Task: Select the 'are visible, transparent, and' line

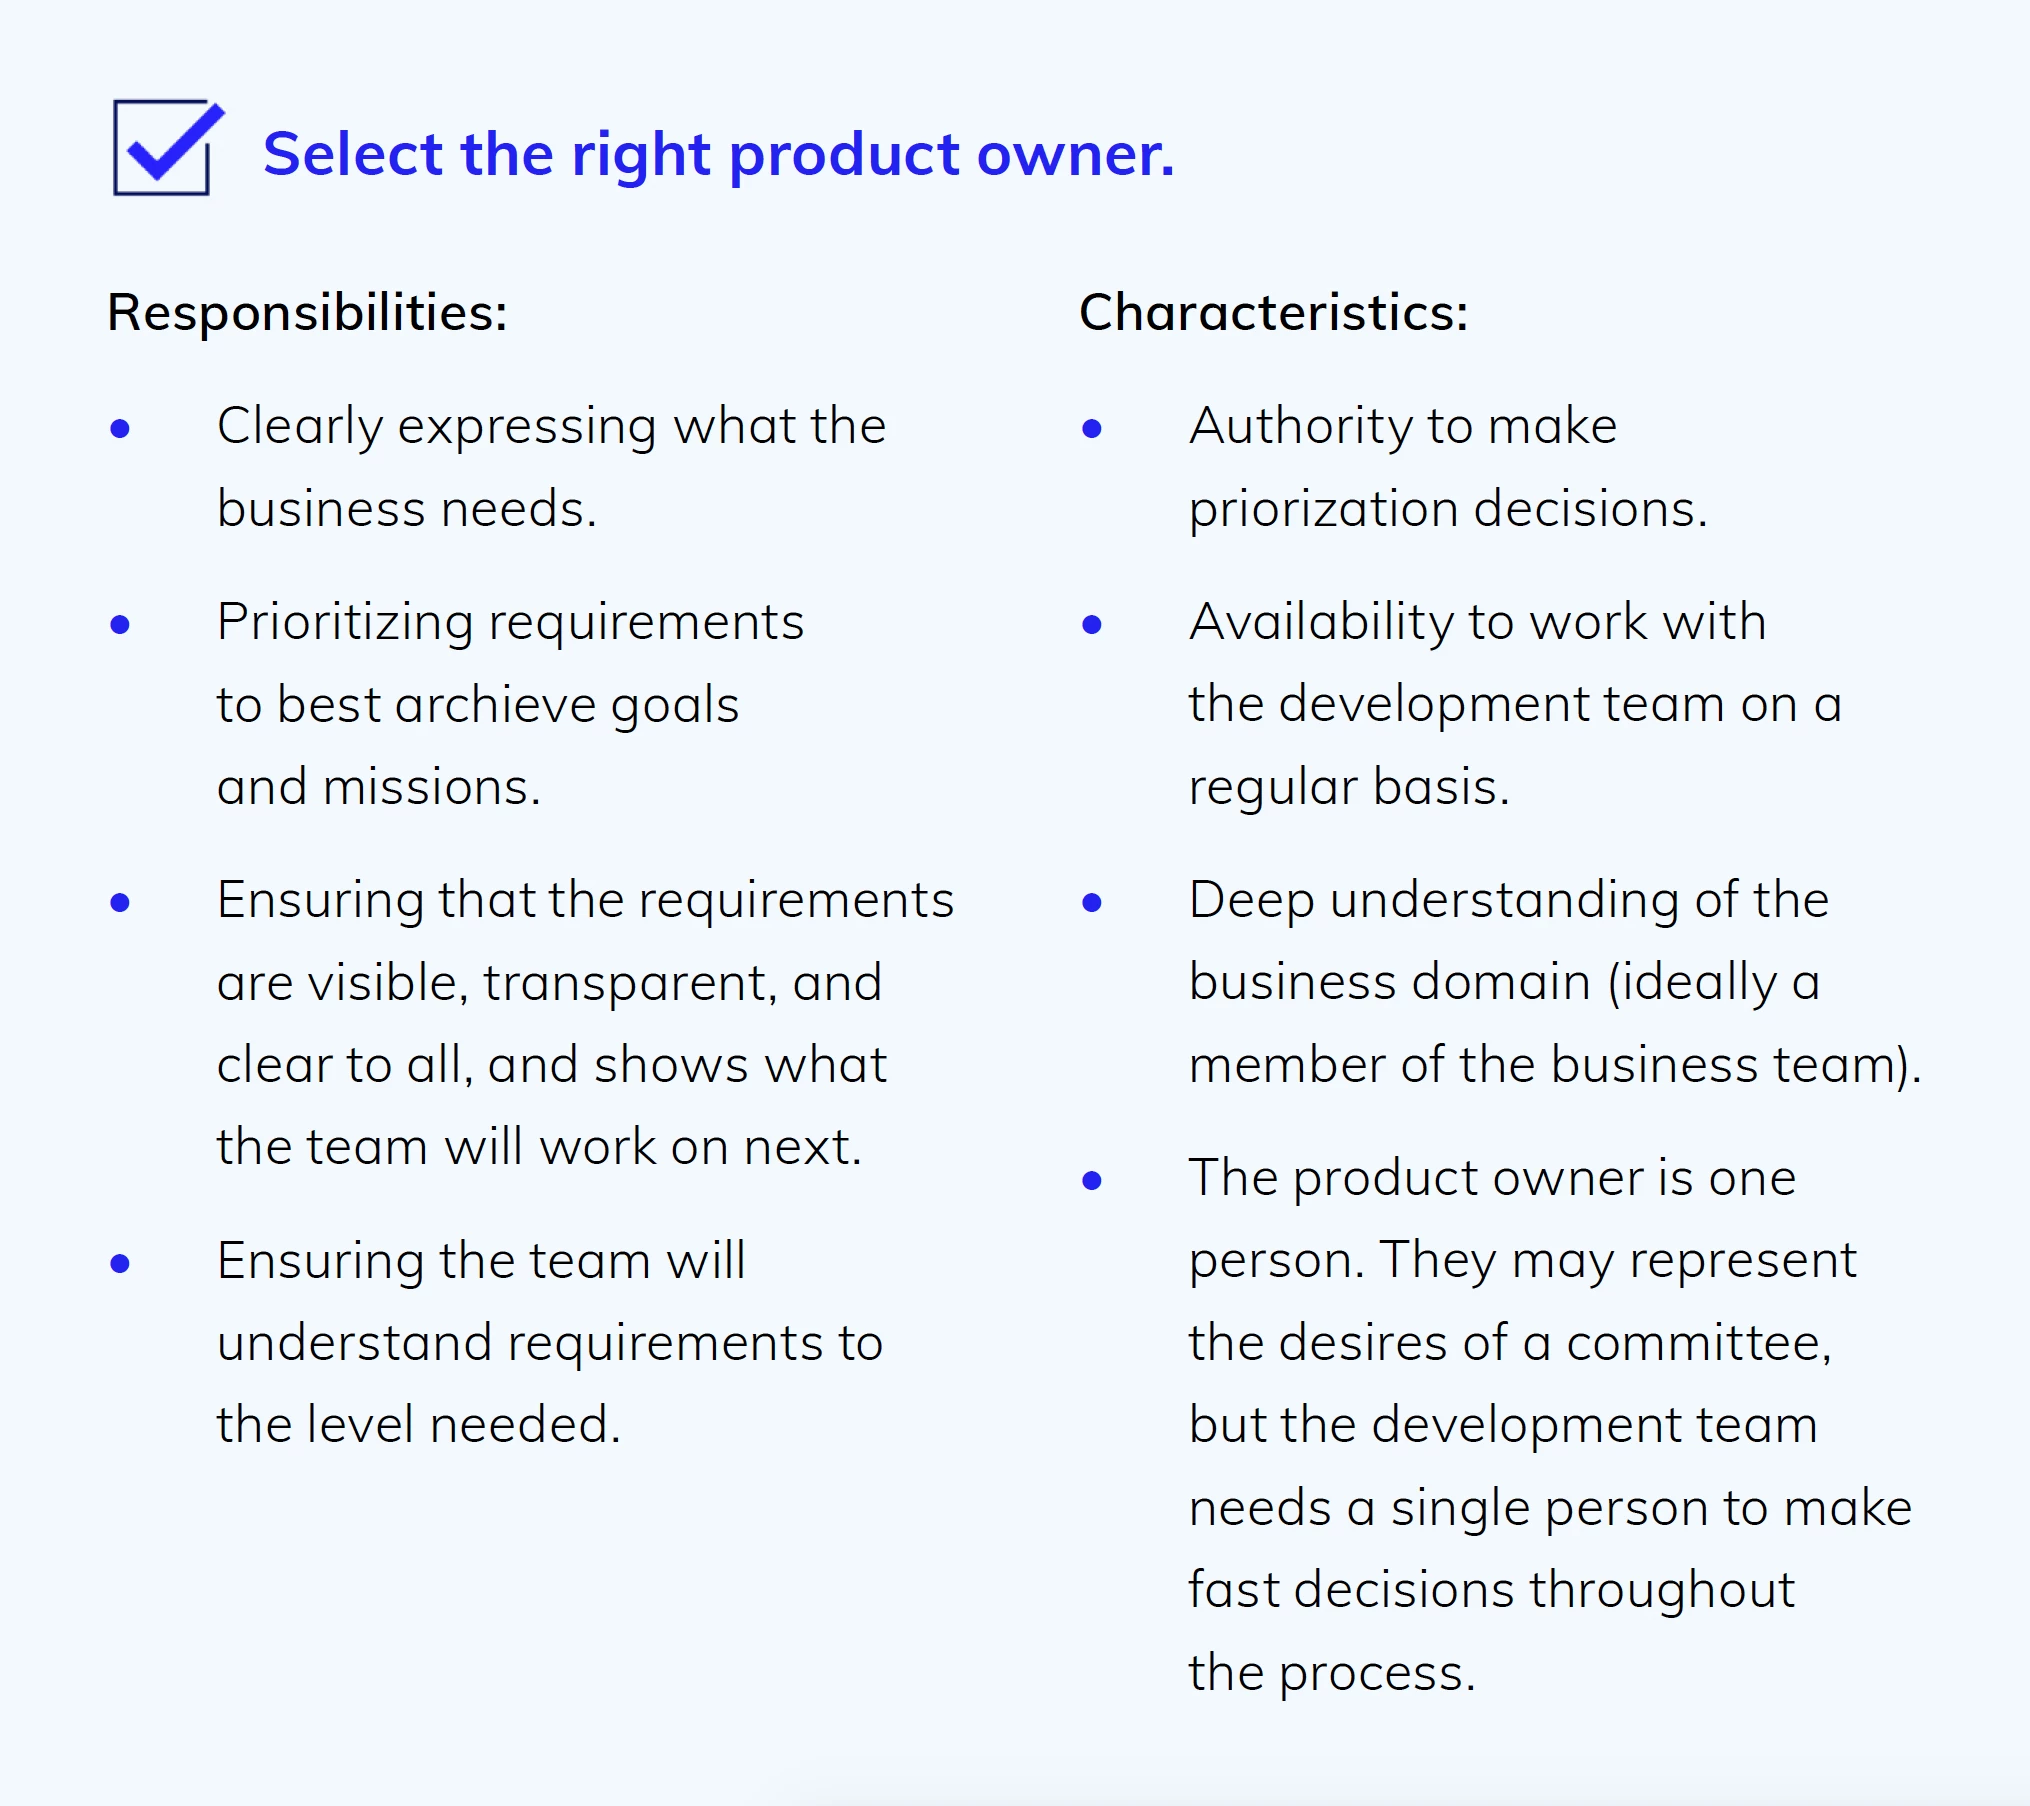Action: point(550,983)
